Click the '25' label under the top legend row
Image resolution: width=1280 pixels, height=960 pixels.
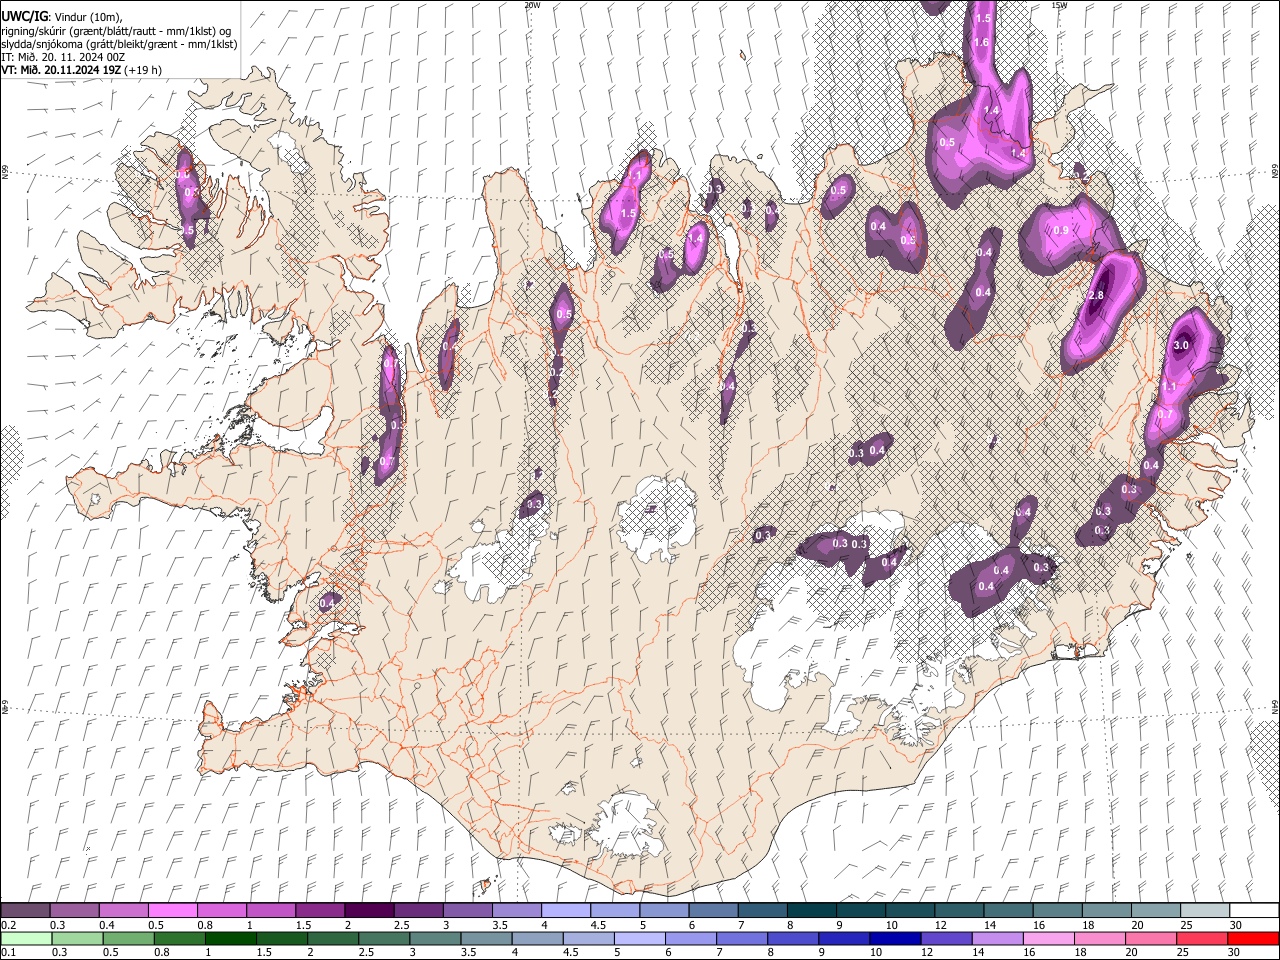coord(1185,925)
